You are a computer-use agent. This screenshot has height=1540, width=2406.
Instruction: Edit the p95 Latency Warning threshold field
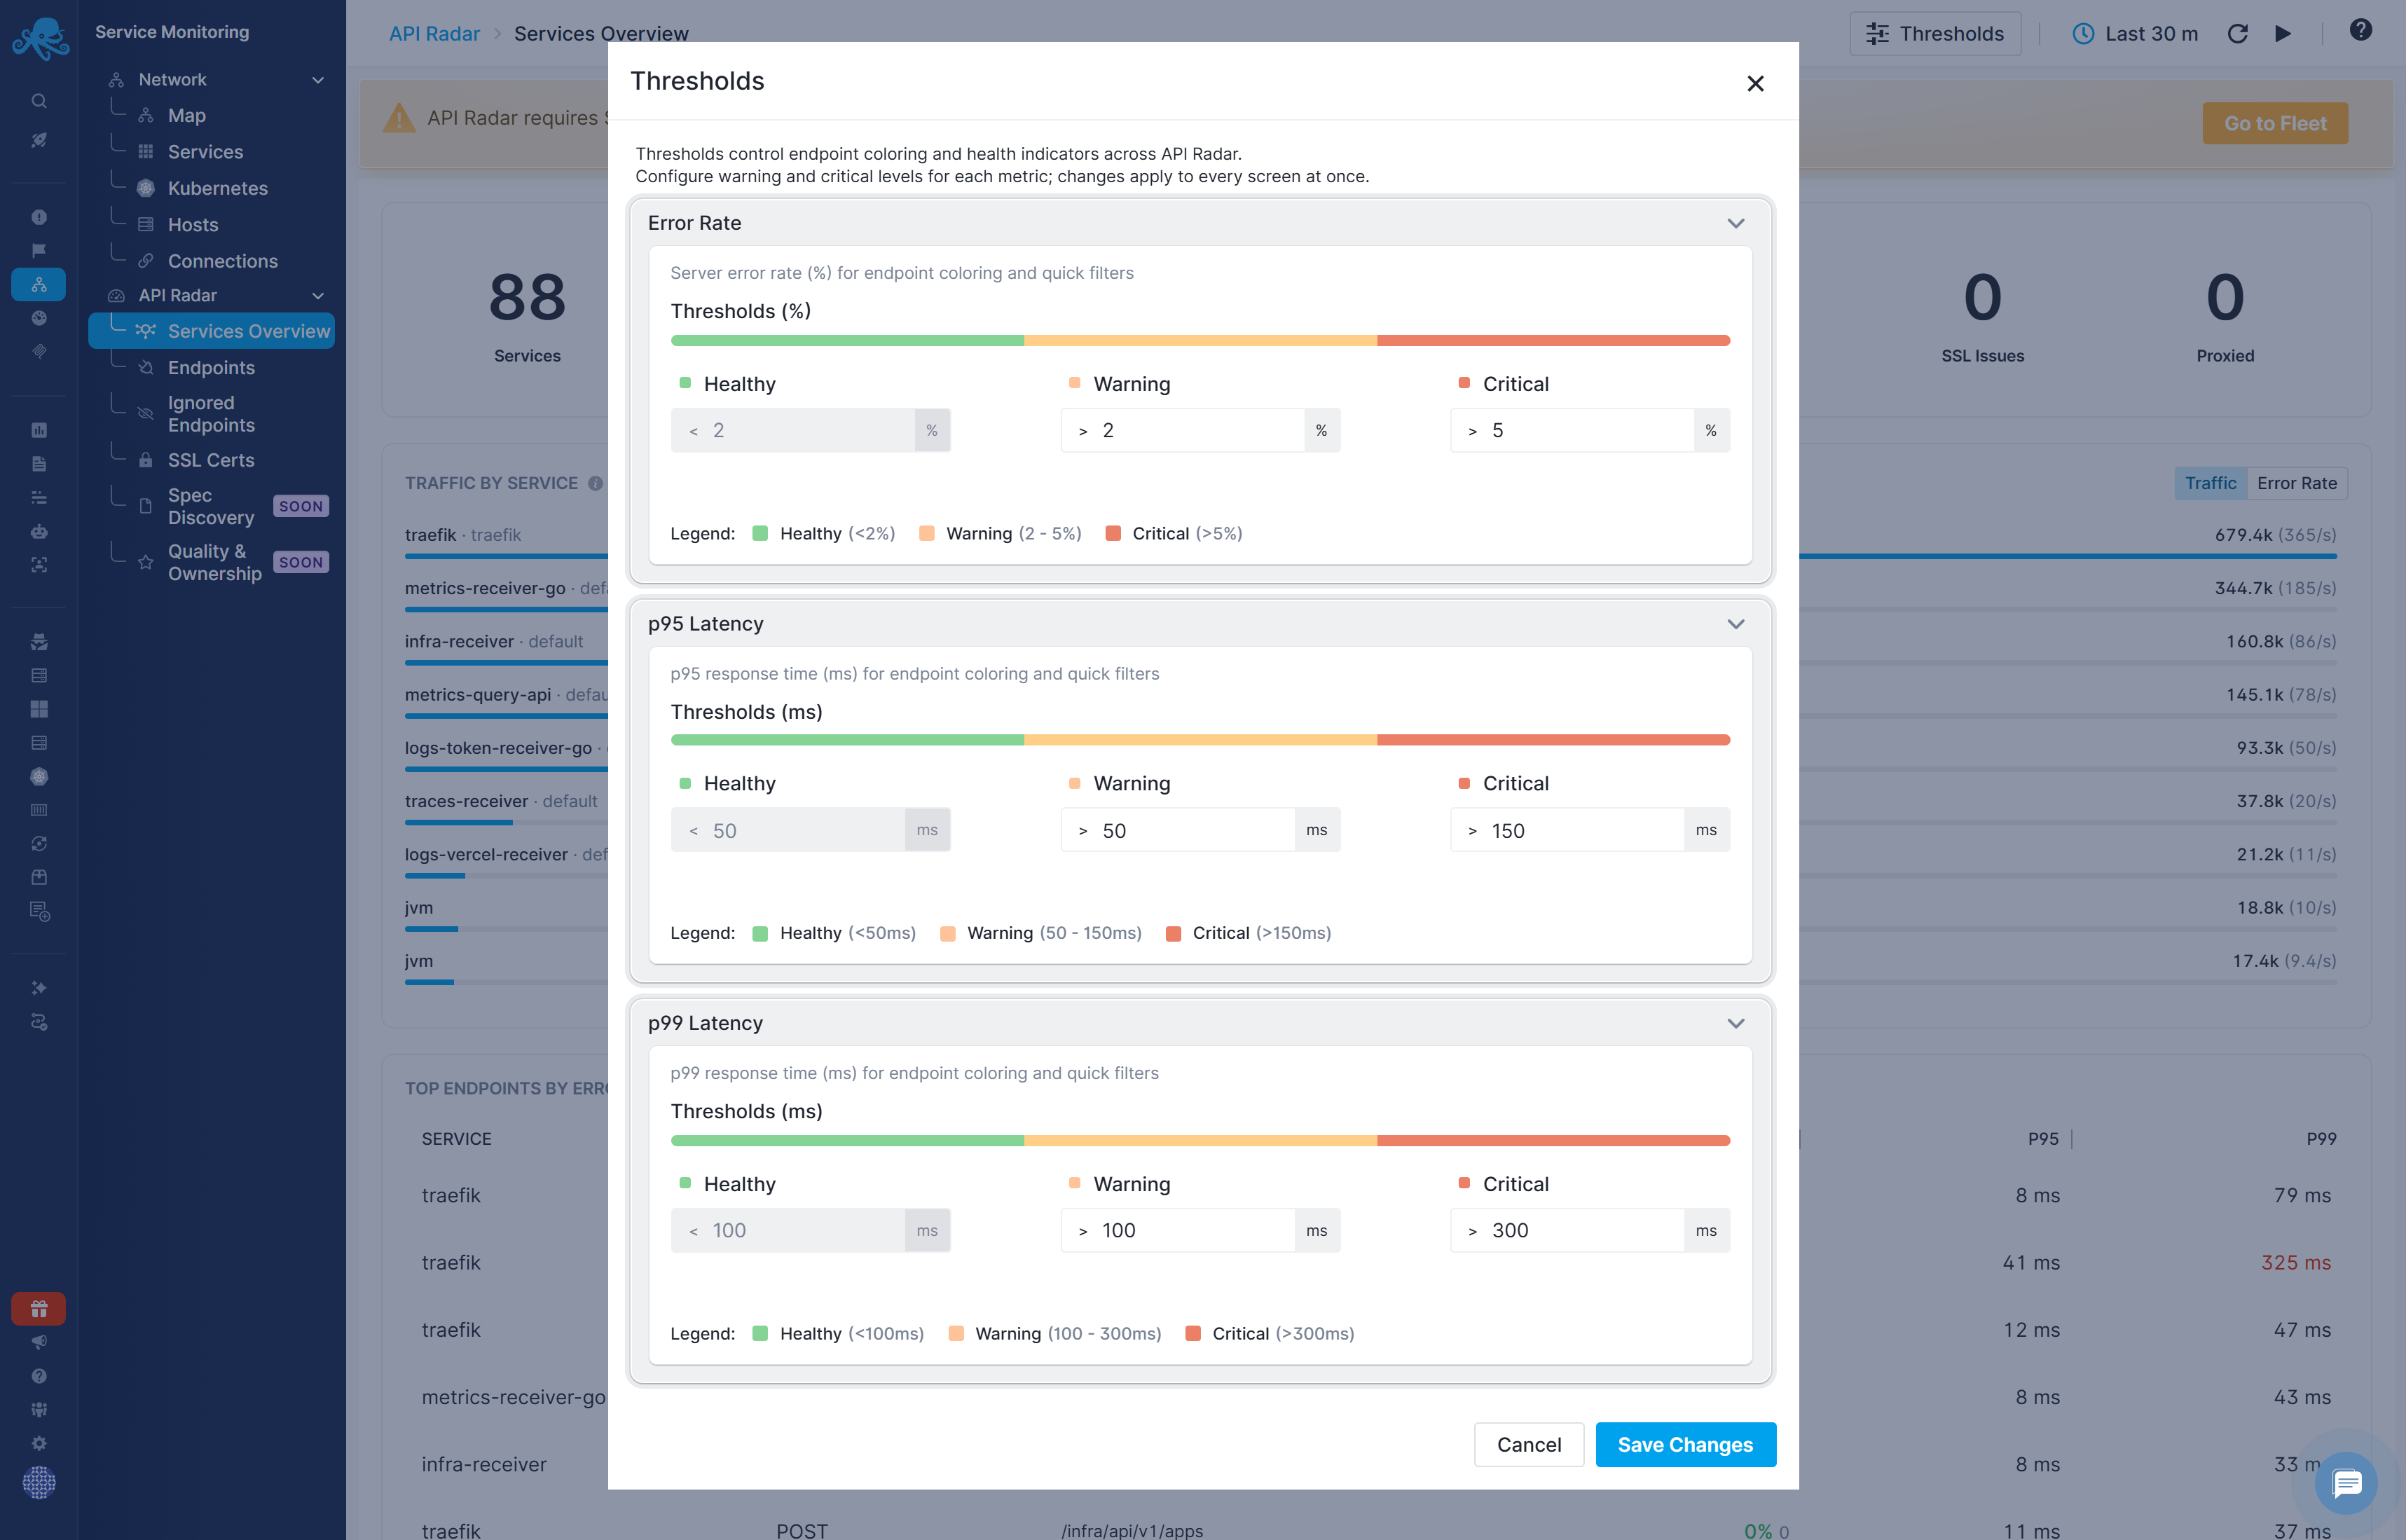(1200, 830)
